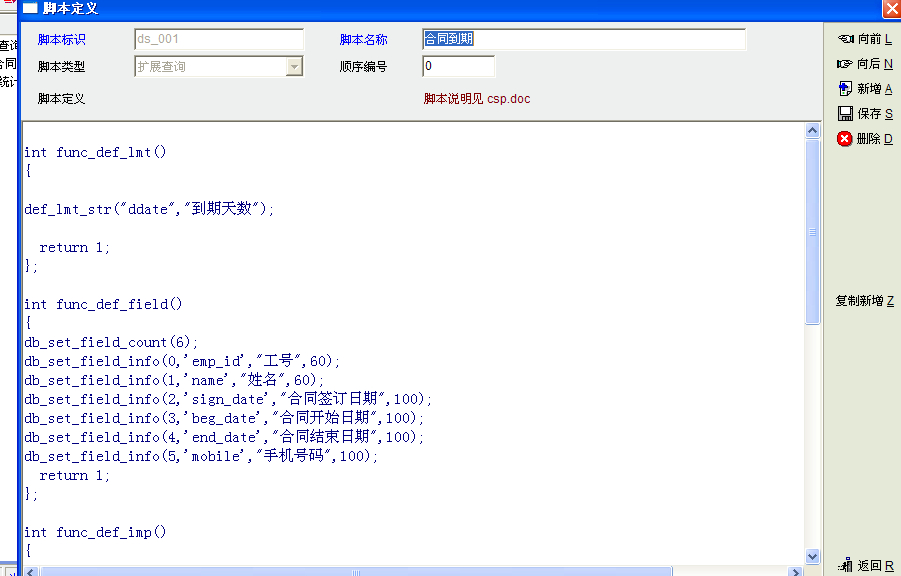The width and height of the screenshot is (901, 576).
Task: Focus the 脚本名称 field containing 合同到期
Action: click(583, 40)
